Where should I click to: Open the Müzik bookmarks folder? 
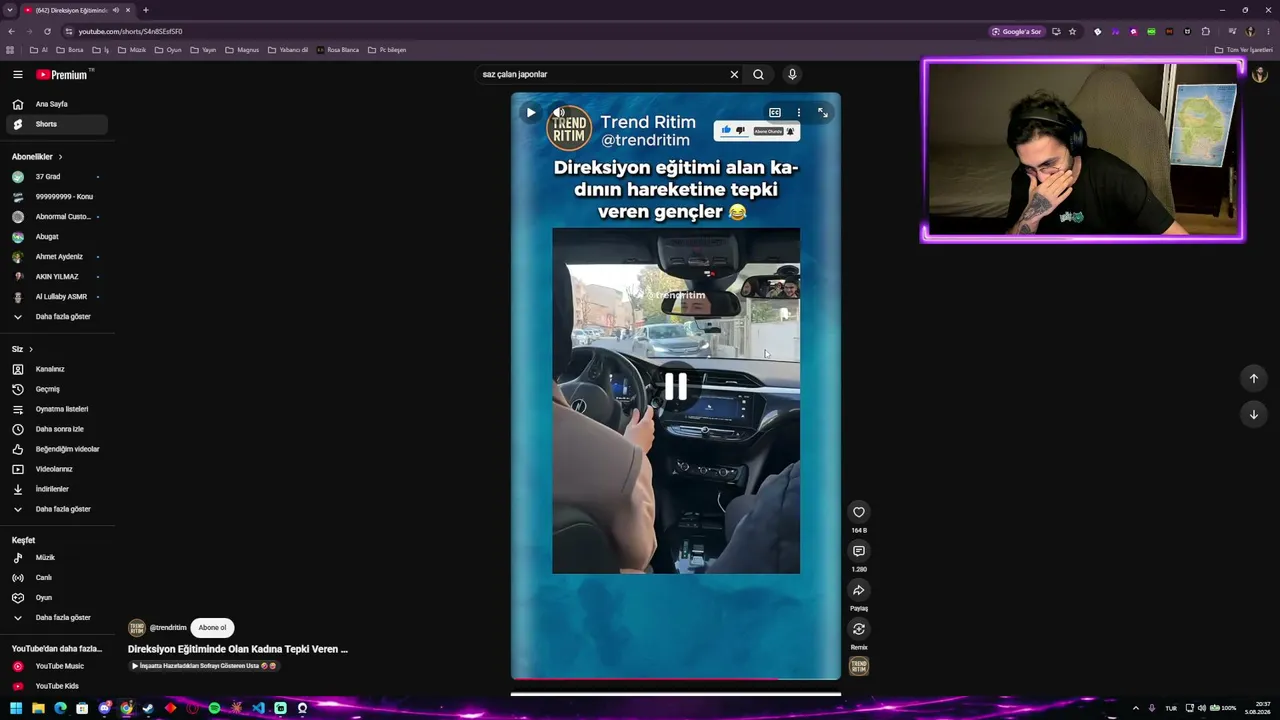(132, 50)
